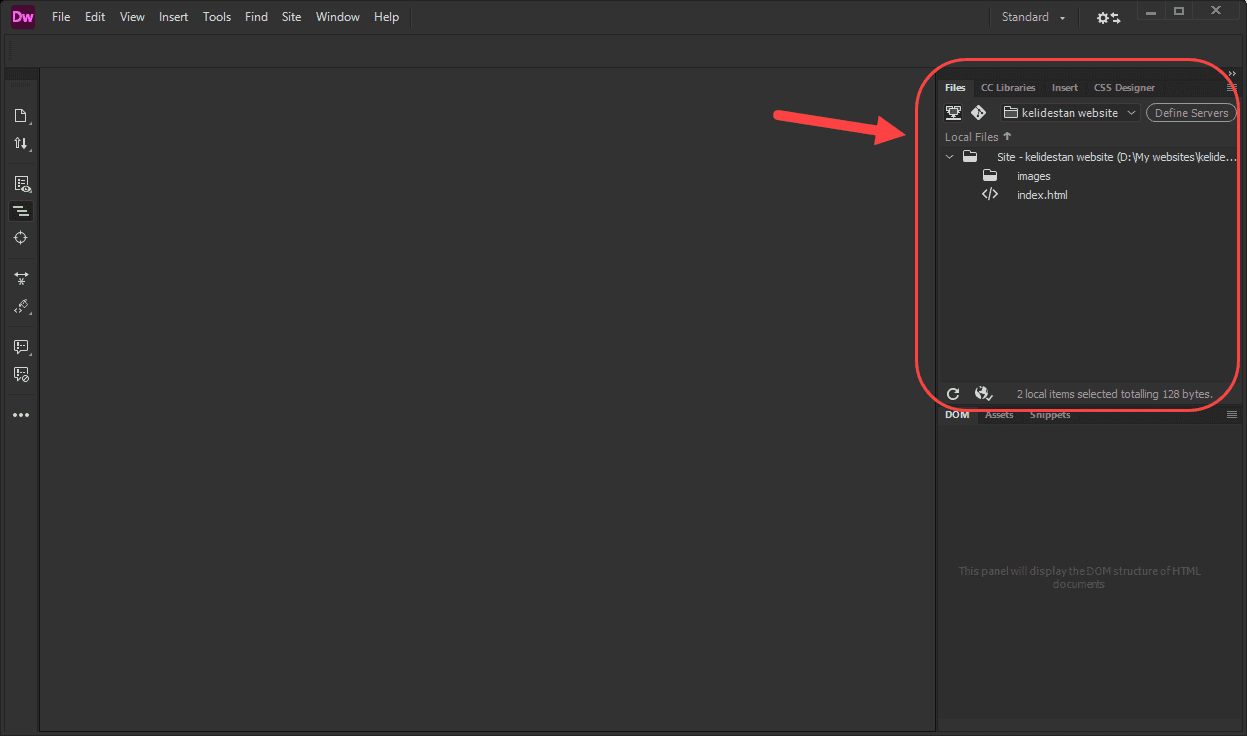Click the Format Source Code icon
Viewport: 1247px width, 736px height.
(21, 306)
